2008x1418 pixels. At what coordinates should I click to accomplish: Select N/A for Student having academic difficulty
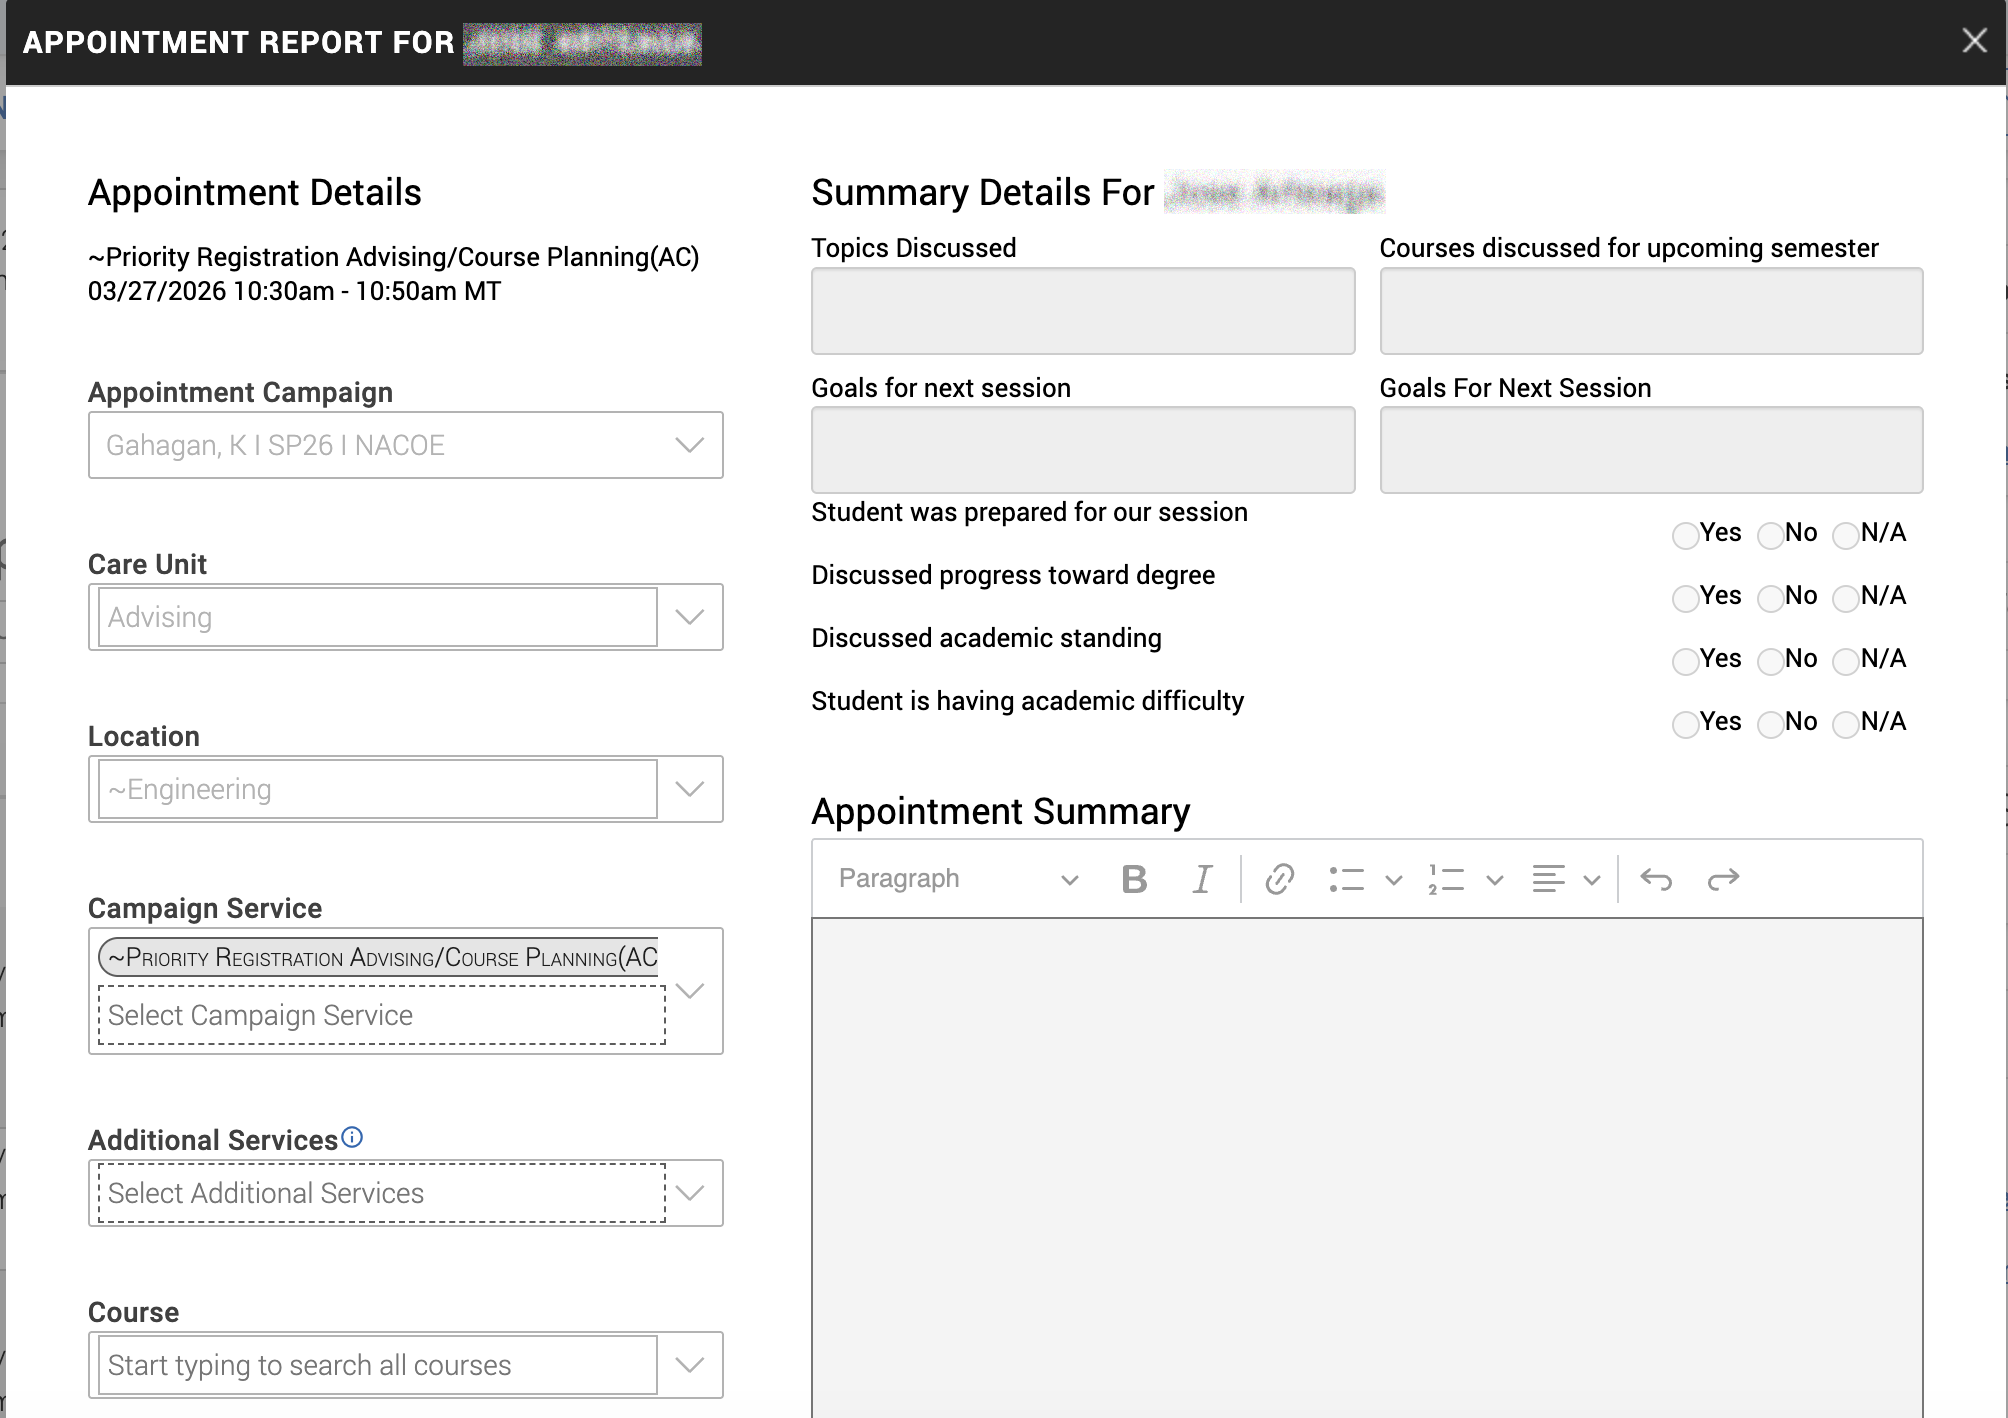1845,724
